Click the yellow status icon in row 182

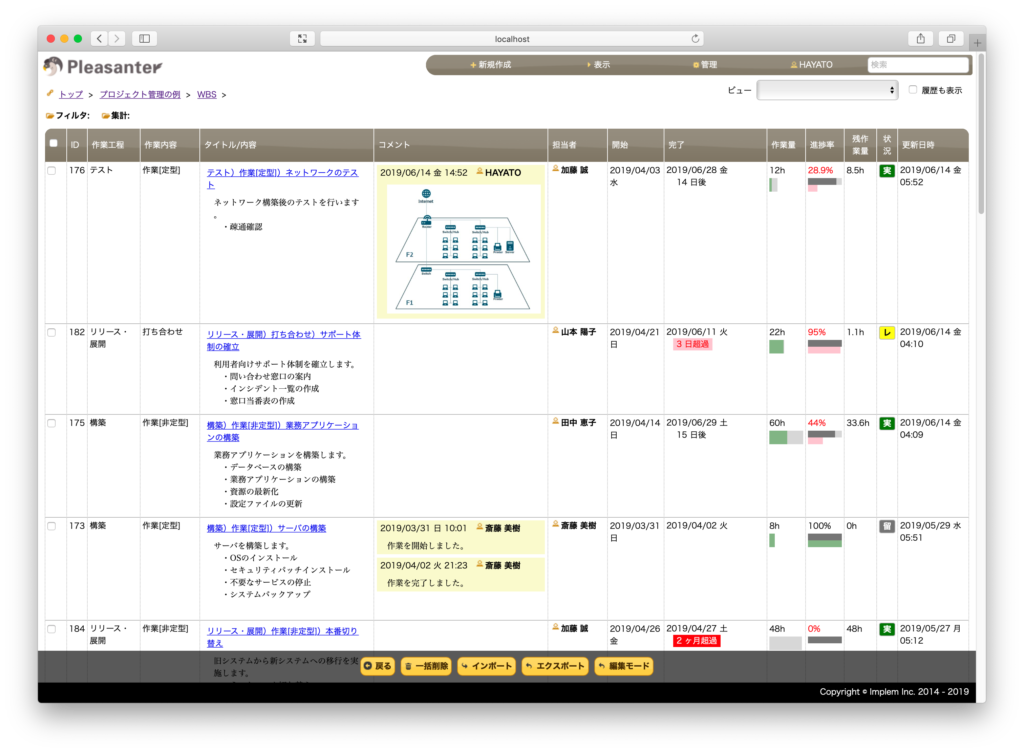[886, 333]
